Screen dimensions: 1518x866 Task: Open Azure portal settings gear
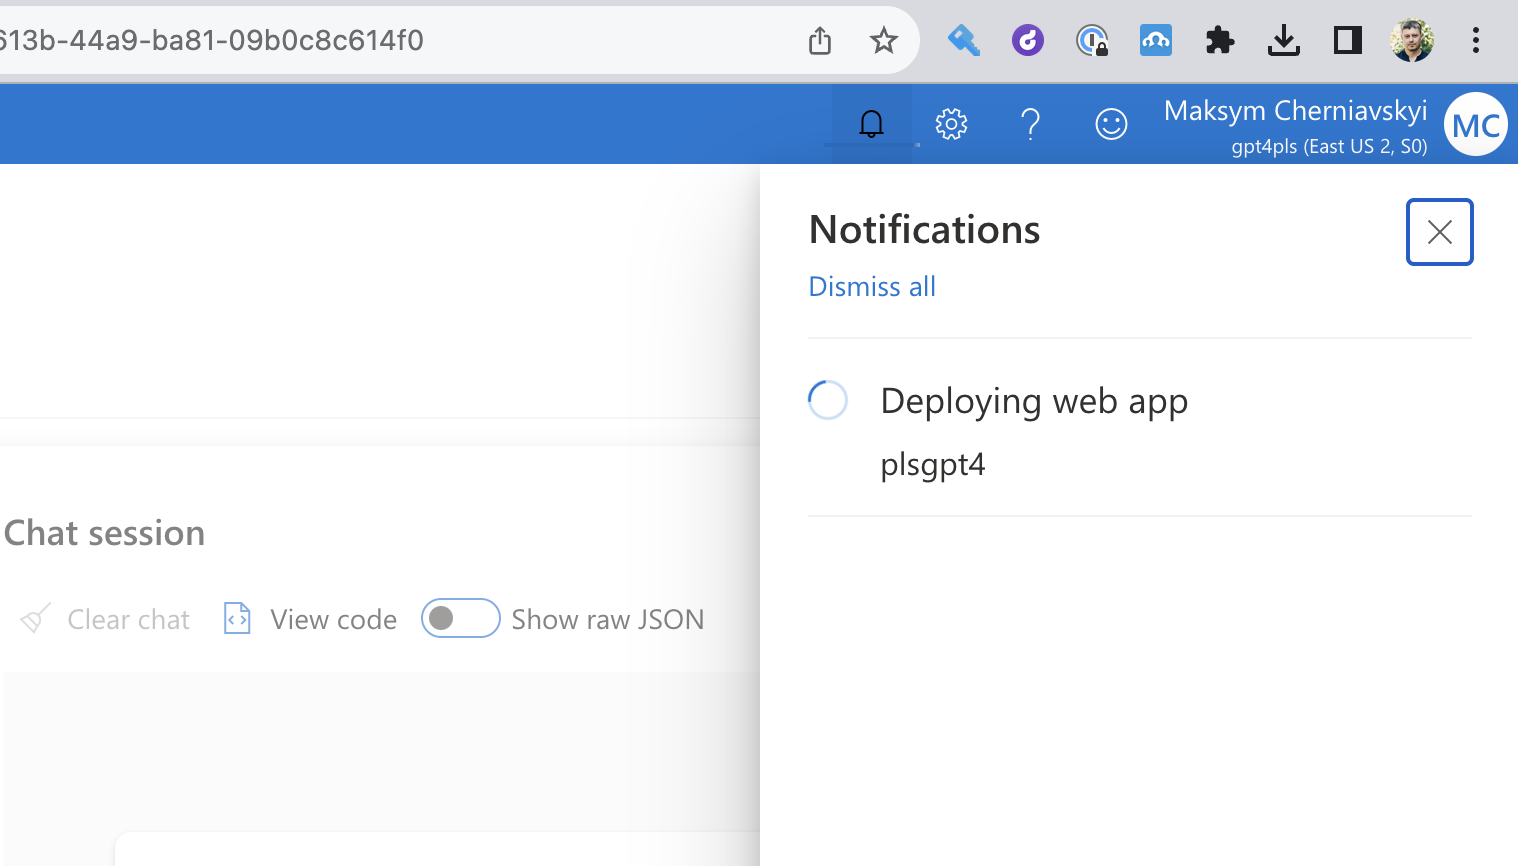pyautogui.click(x=951, y=123)
